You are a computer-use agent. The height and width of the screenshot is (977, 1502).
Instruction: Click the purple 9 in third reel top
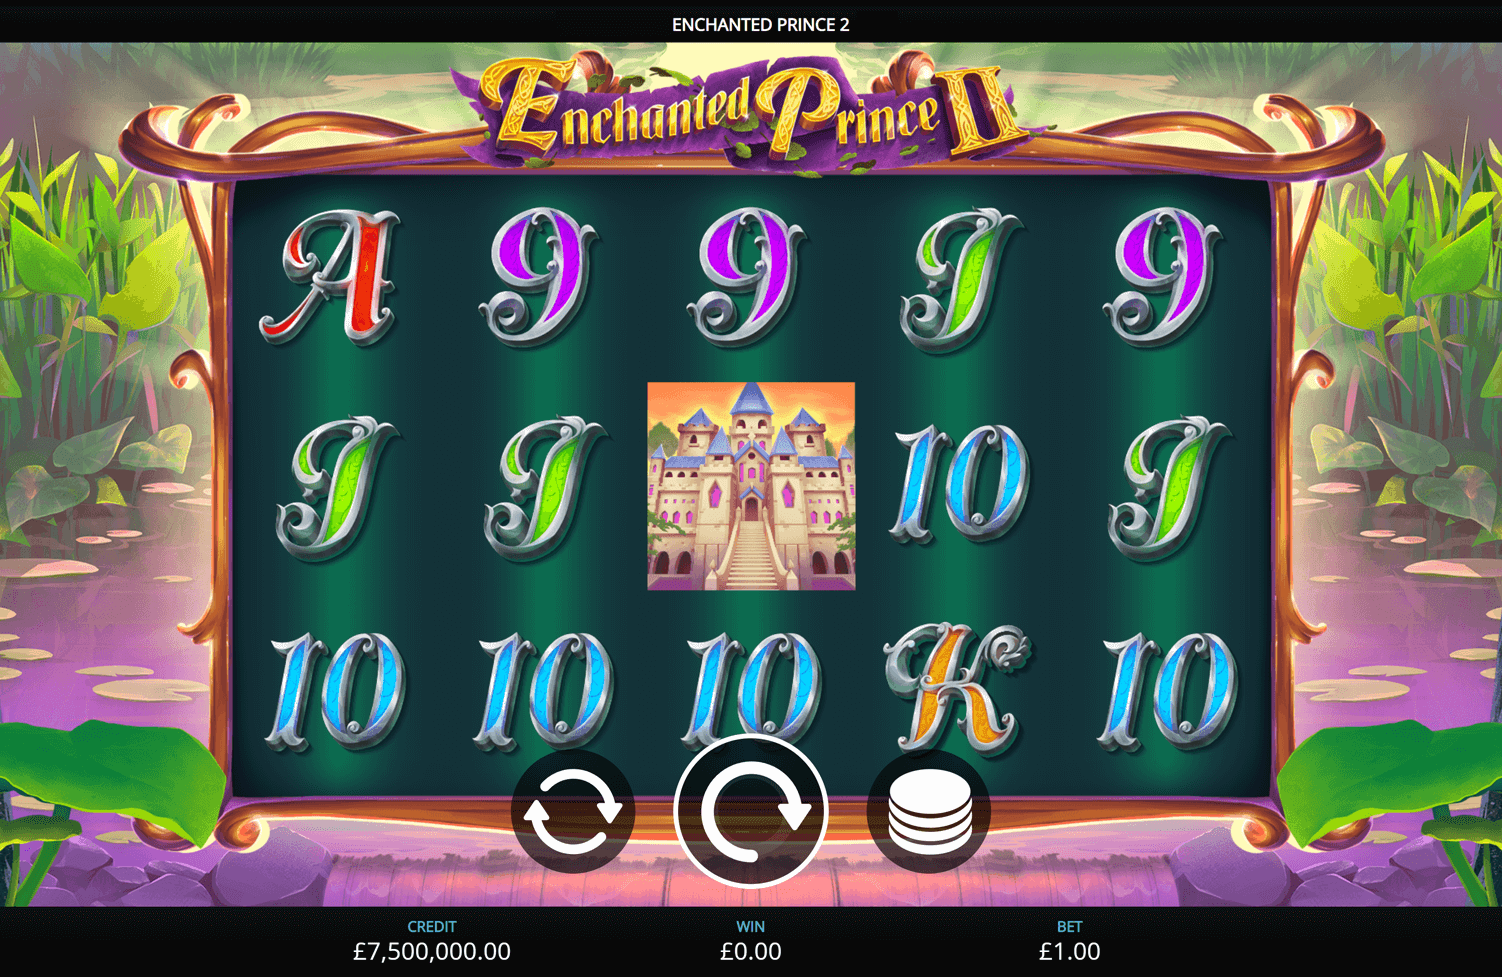click(x=748, y=276)
